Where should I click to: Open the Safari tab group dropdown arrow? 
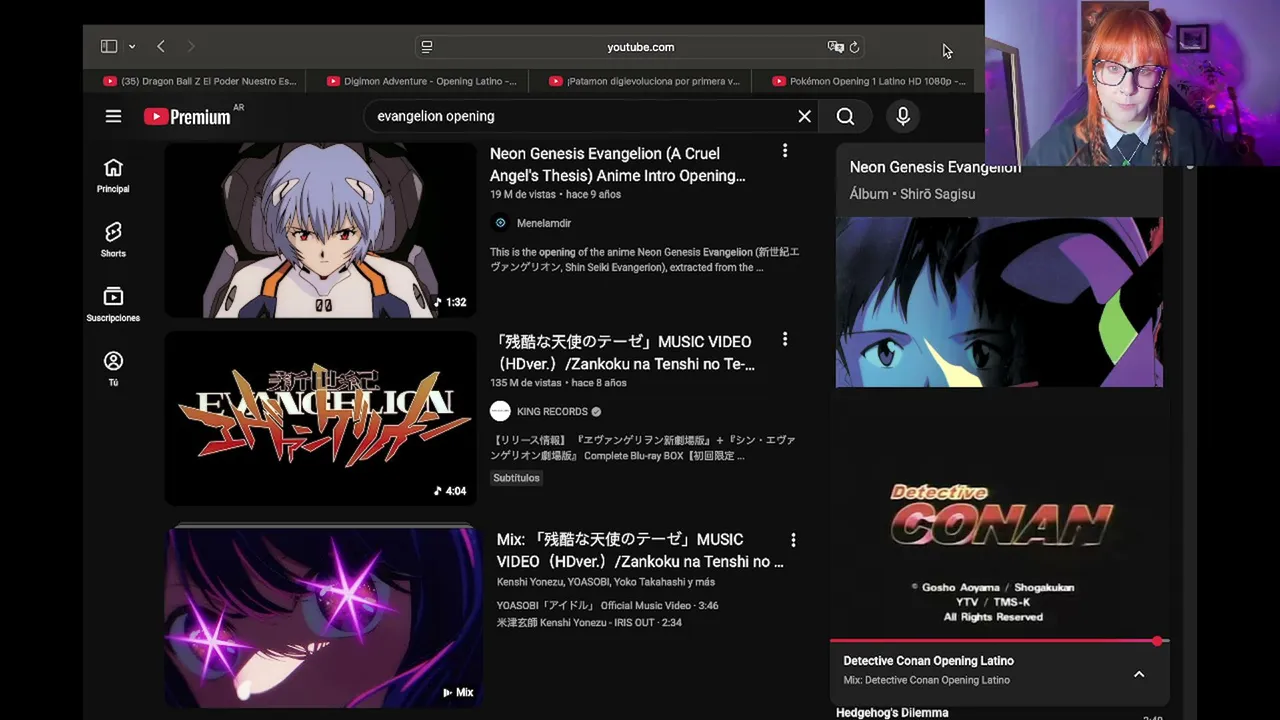pos(131,47)
